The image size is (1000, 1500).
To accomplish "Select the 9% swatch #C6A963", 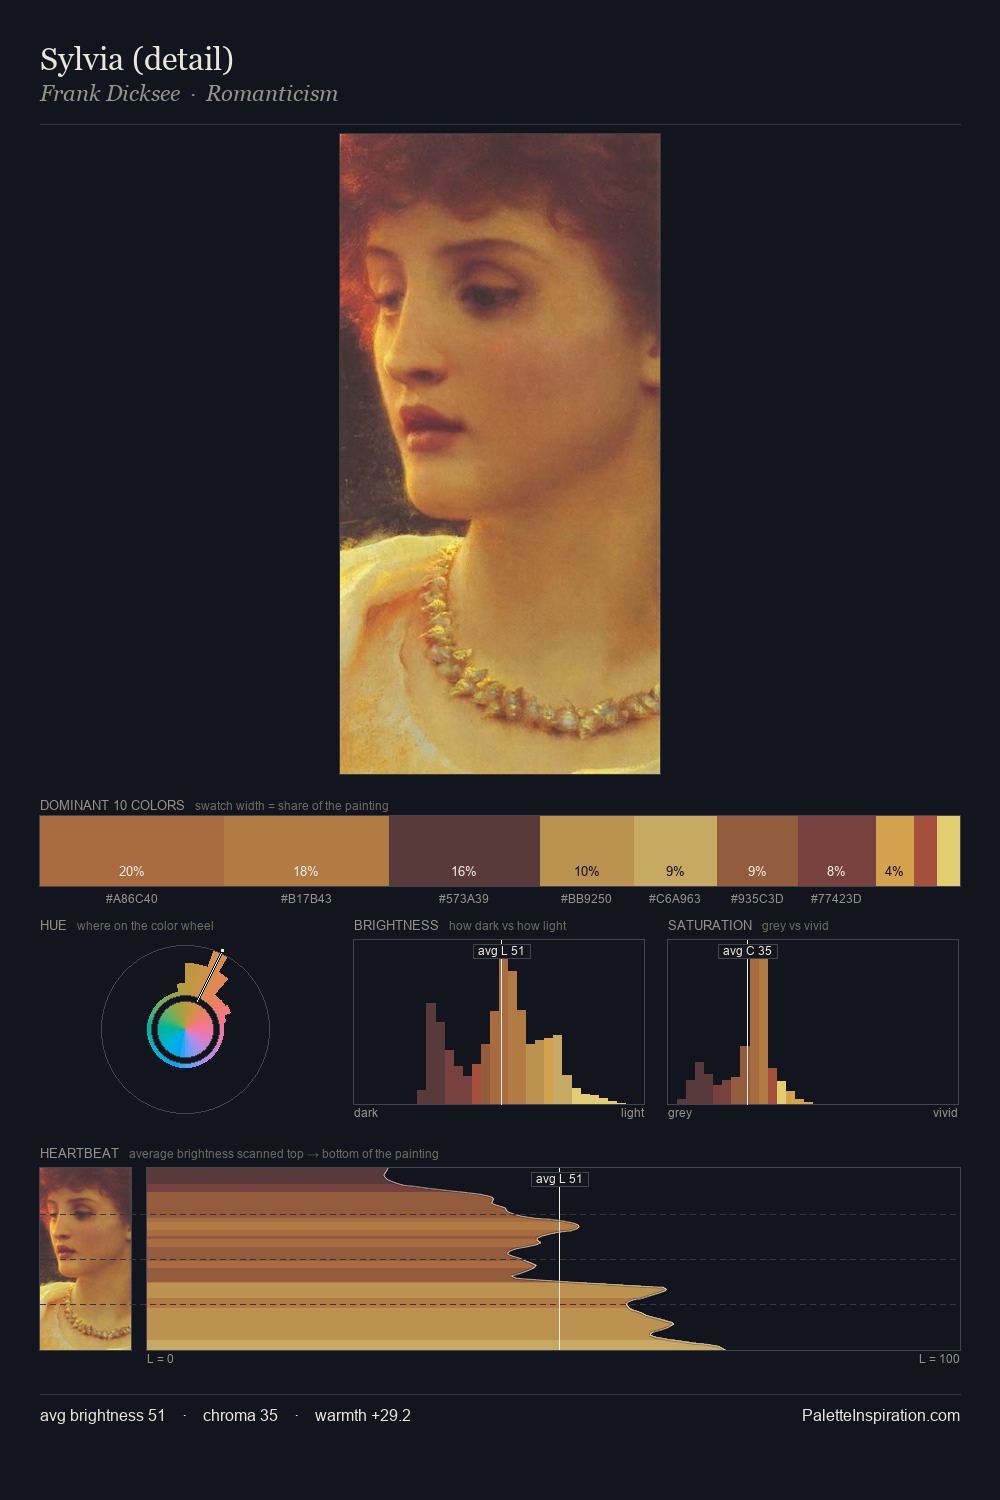I will coord(675,851).
